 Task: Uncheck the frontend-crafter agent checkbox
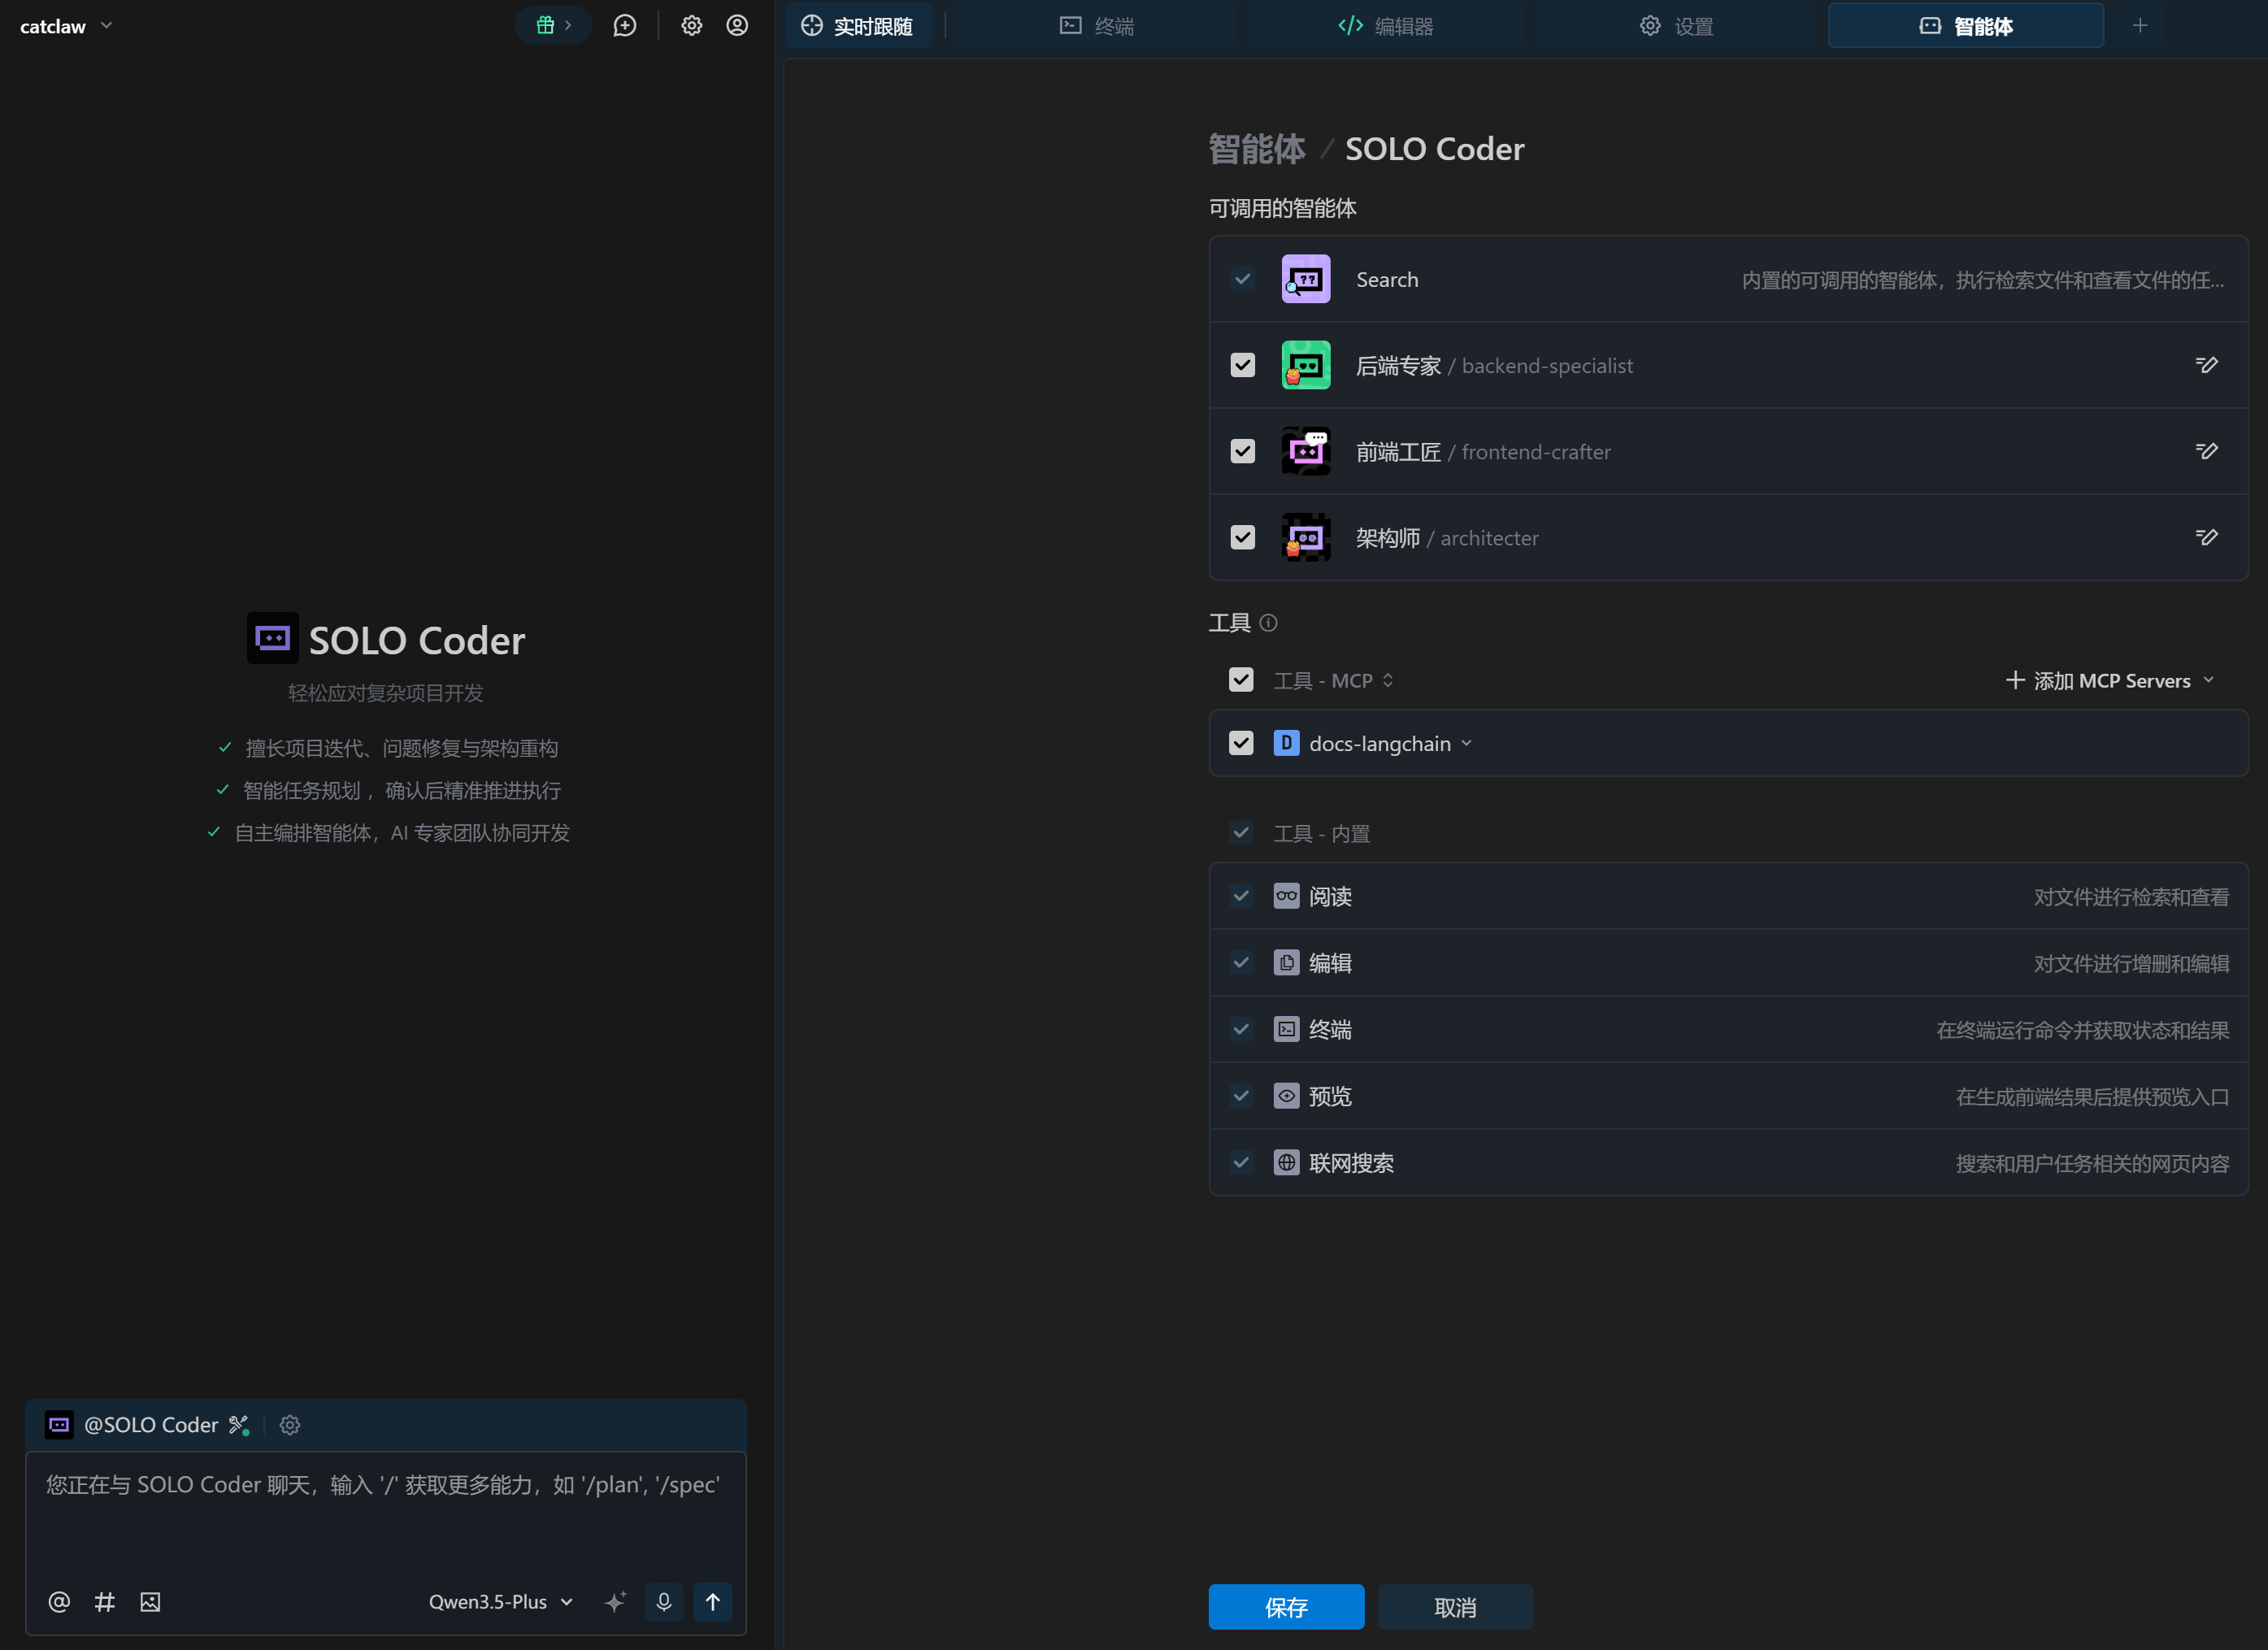coord(1242,451)
